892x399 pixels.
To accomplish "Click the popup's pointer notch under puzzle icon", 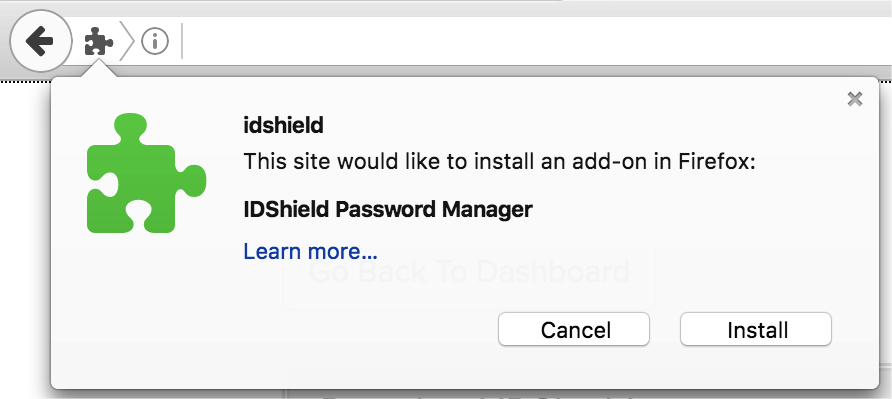I will click(x=99, y=68).
